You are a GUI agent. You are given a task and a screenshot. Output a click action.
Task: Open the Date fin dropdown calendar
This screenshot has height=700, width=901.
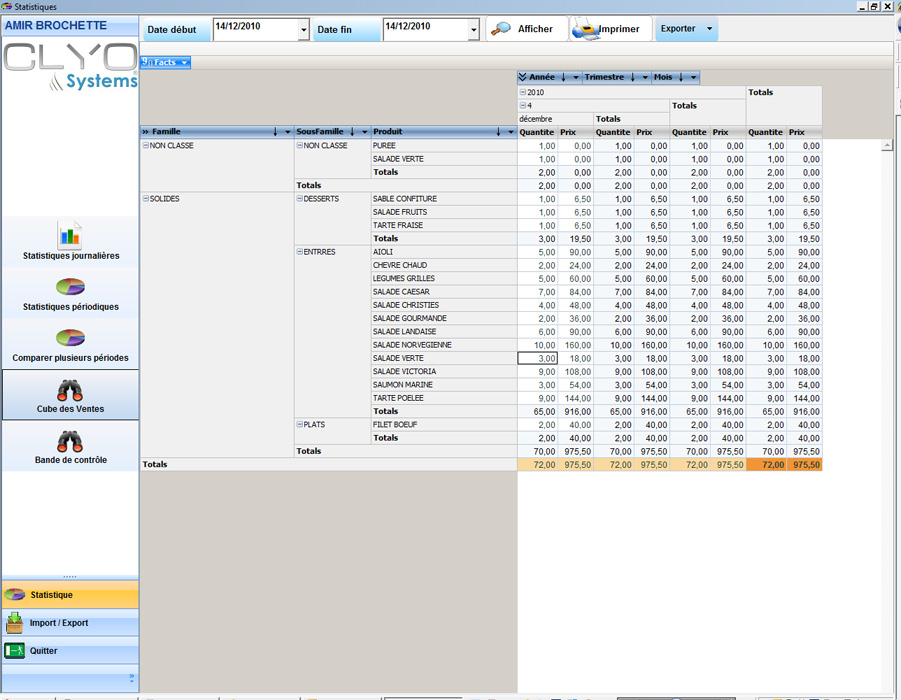click(x=473, y=29)
